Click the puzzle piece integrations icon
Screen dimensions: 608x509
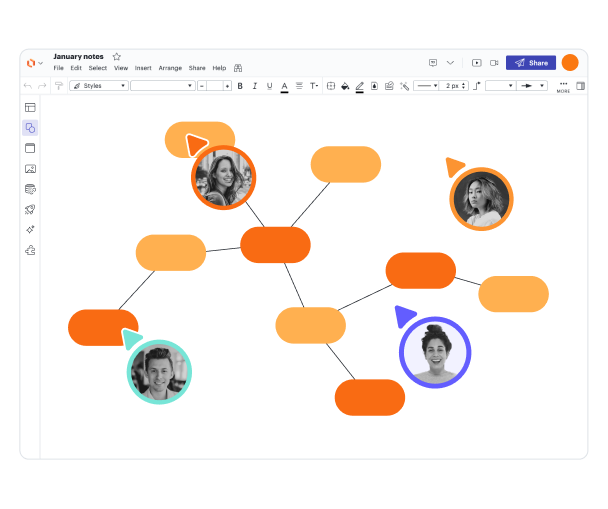point(30,250)
